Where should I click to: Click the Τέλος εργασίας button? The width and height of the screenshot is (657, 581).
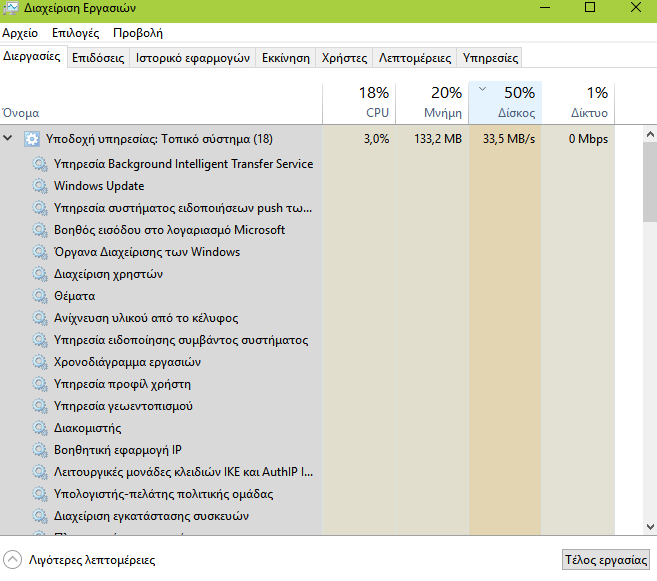click(606, 560)
